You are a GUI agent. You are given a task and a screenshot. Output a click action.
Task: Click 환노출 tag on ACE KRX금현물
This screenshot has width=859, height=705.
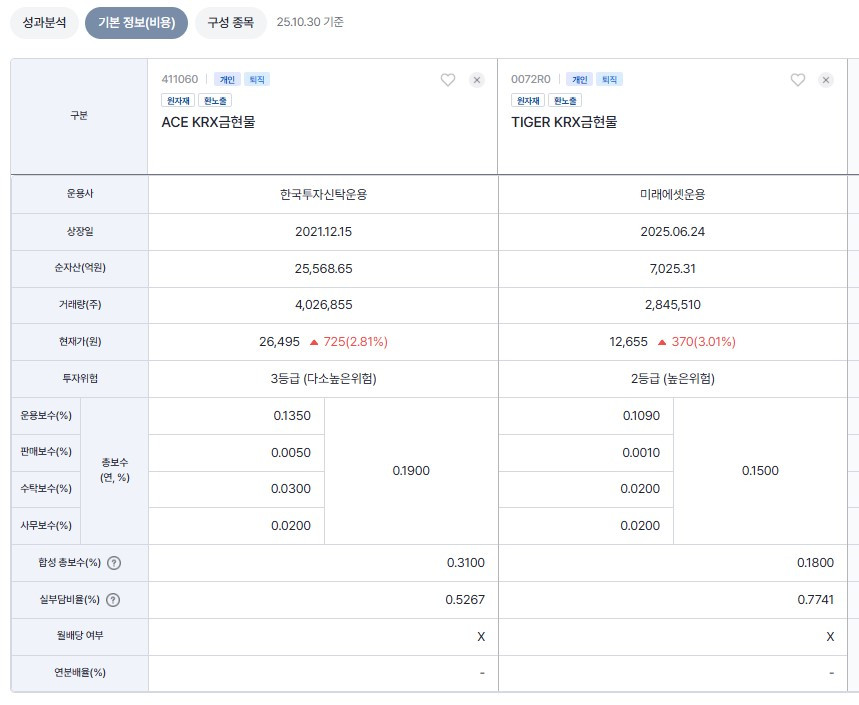pos(215,101)
